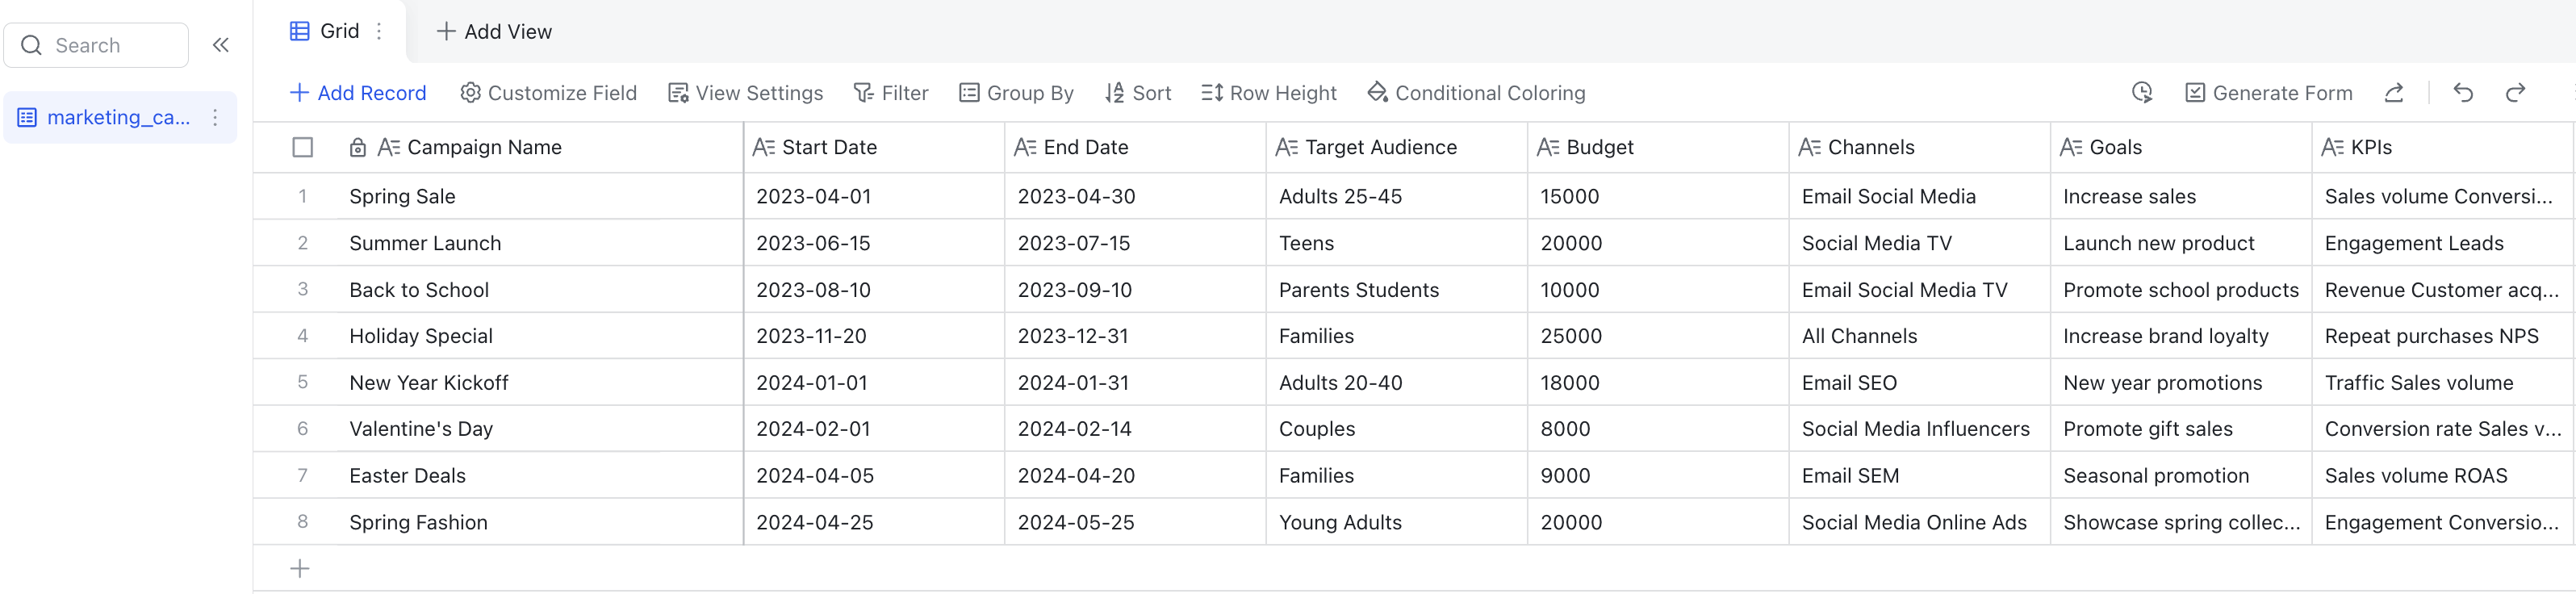Open Conditional Coloring tool
The height and width of the screenshot is (594, 2576).
click(1476, 93)
